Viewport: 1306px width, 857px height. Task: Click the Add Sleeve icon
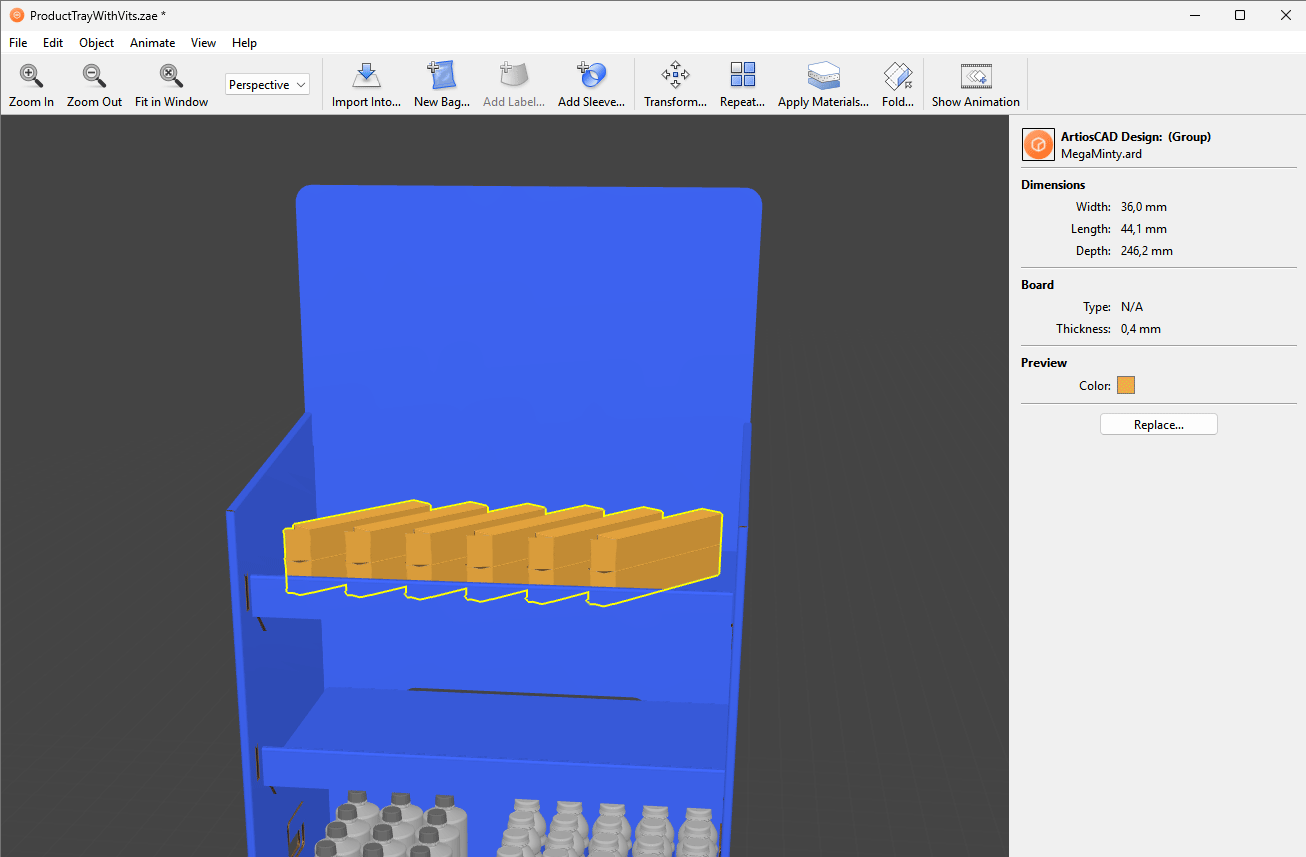coord(591,76)
